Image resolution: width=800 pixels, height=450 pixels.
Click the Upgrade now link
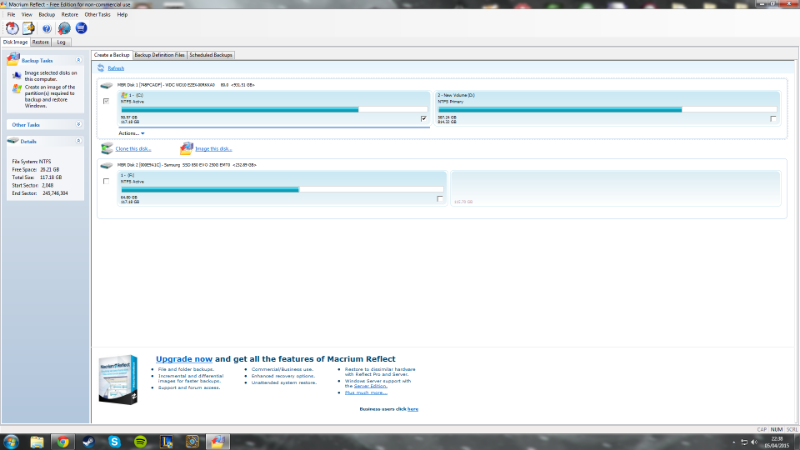pos(183,358)
